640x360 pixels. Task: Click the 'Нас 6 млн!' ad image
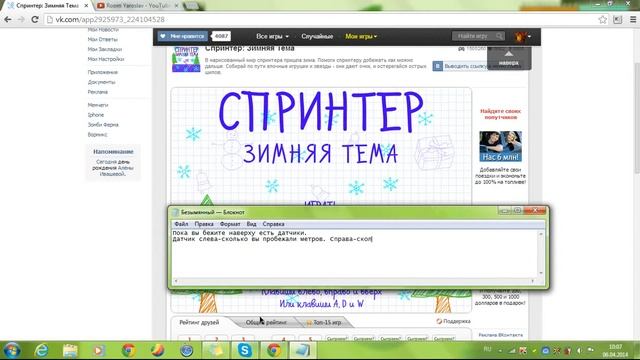click(x=500, y=147)
